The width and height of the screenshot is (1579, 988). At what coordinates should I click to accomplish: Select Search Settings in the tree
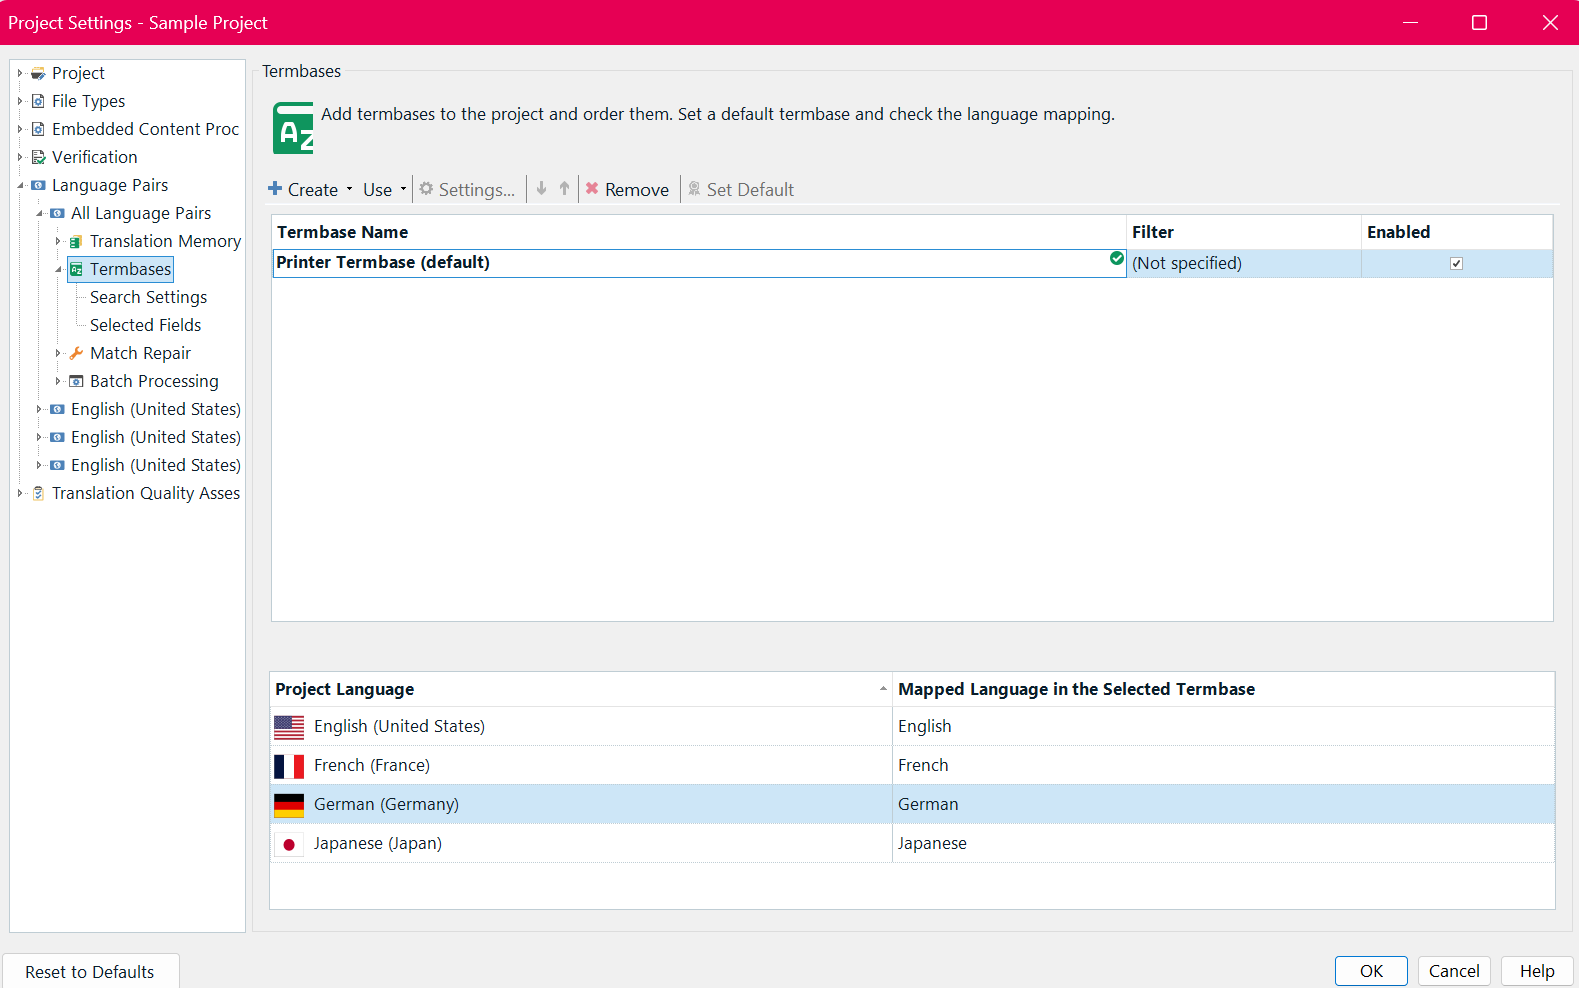pyautogui.click(x=148, y=297)
